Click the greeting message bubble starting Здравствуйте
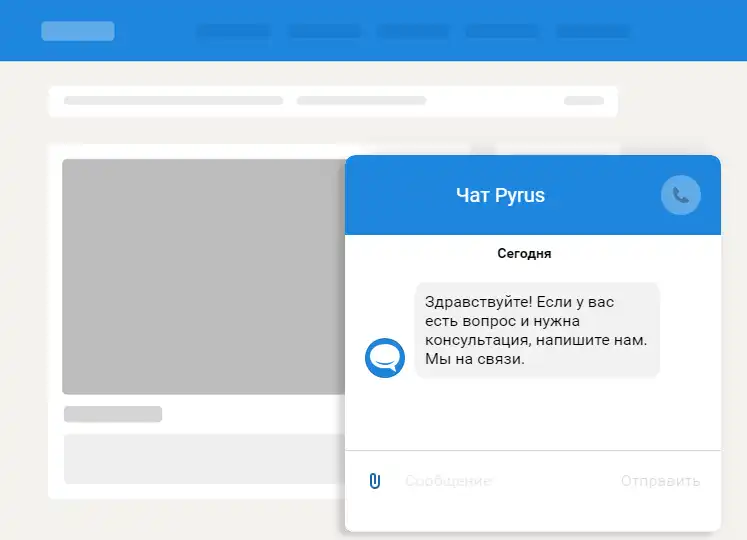The image size is (747, 540). point(537,330)
